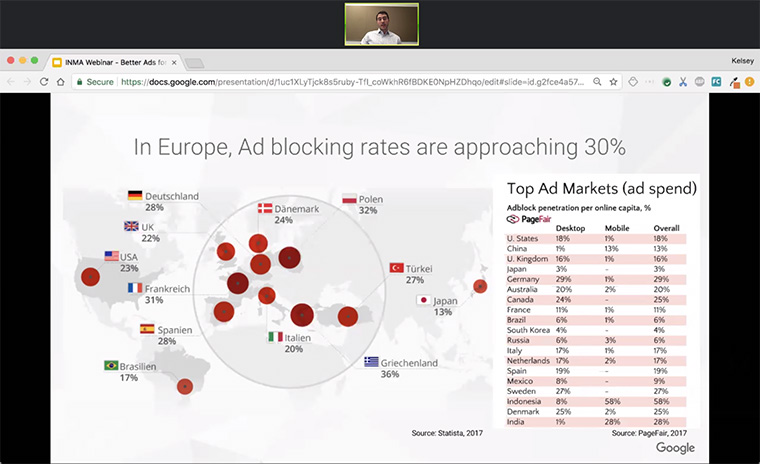Image resolution: width=760 pixels, height=464 pixels.
Task: Click the green Secure padlock indicator
Action: (95, 82)
